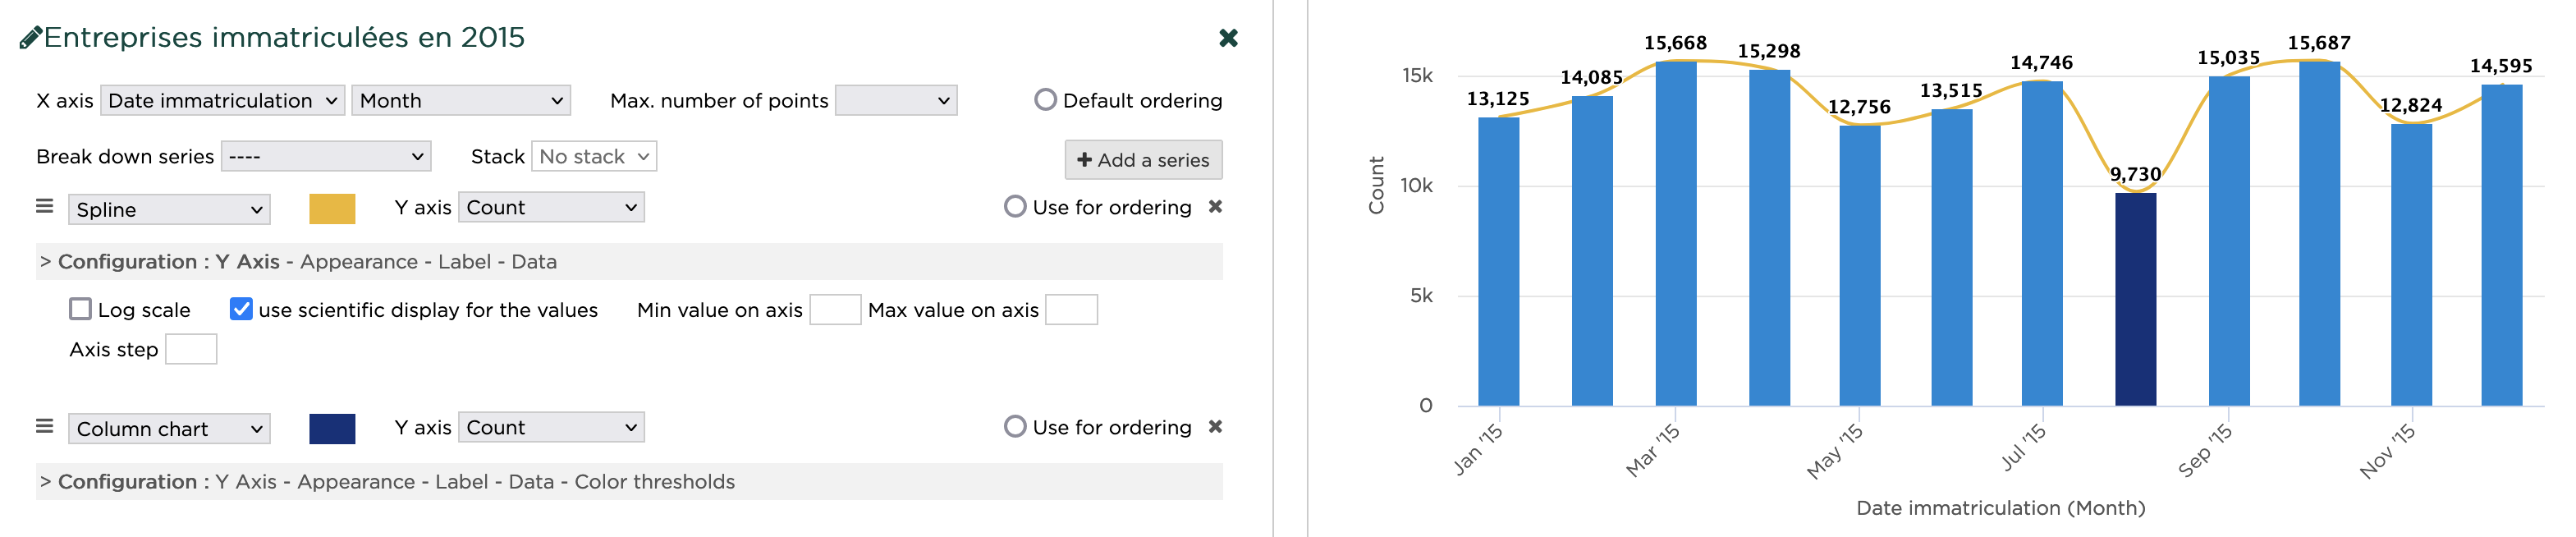Click the pencil edit icon beside the chart title
Image resolution: width=2576 pixels, height=537 pixels.
click(30, 38)
